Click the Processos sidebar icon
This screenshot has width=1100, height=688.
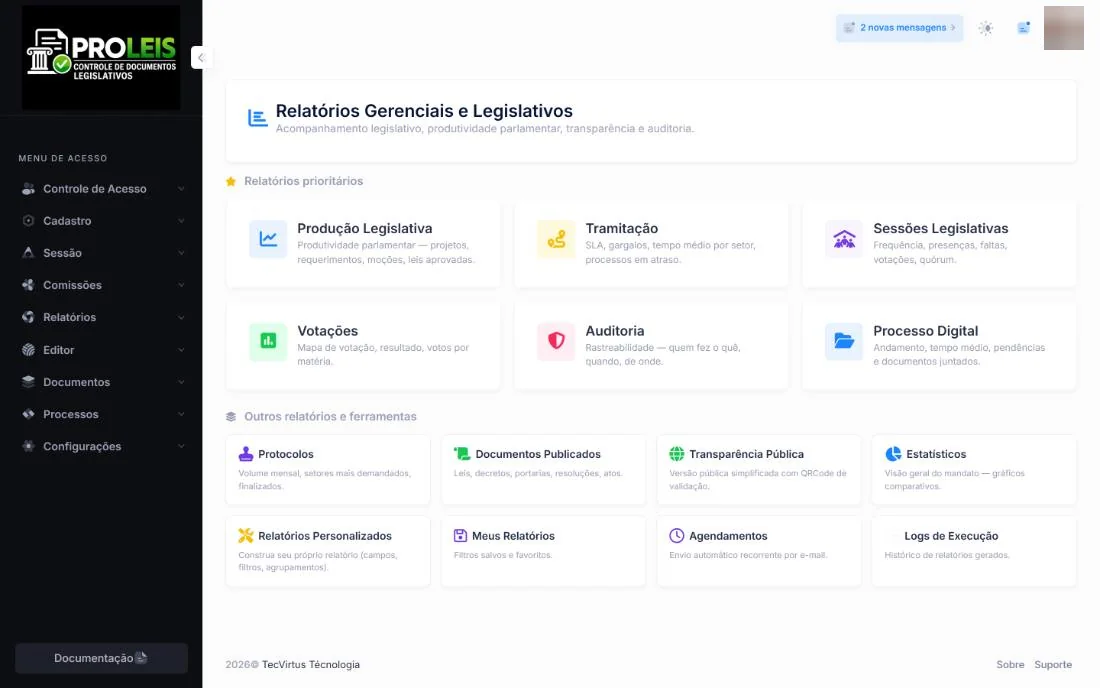click(28, 414)
